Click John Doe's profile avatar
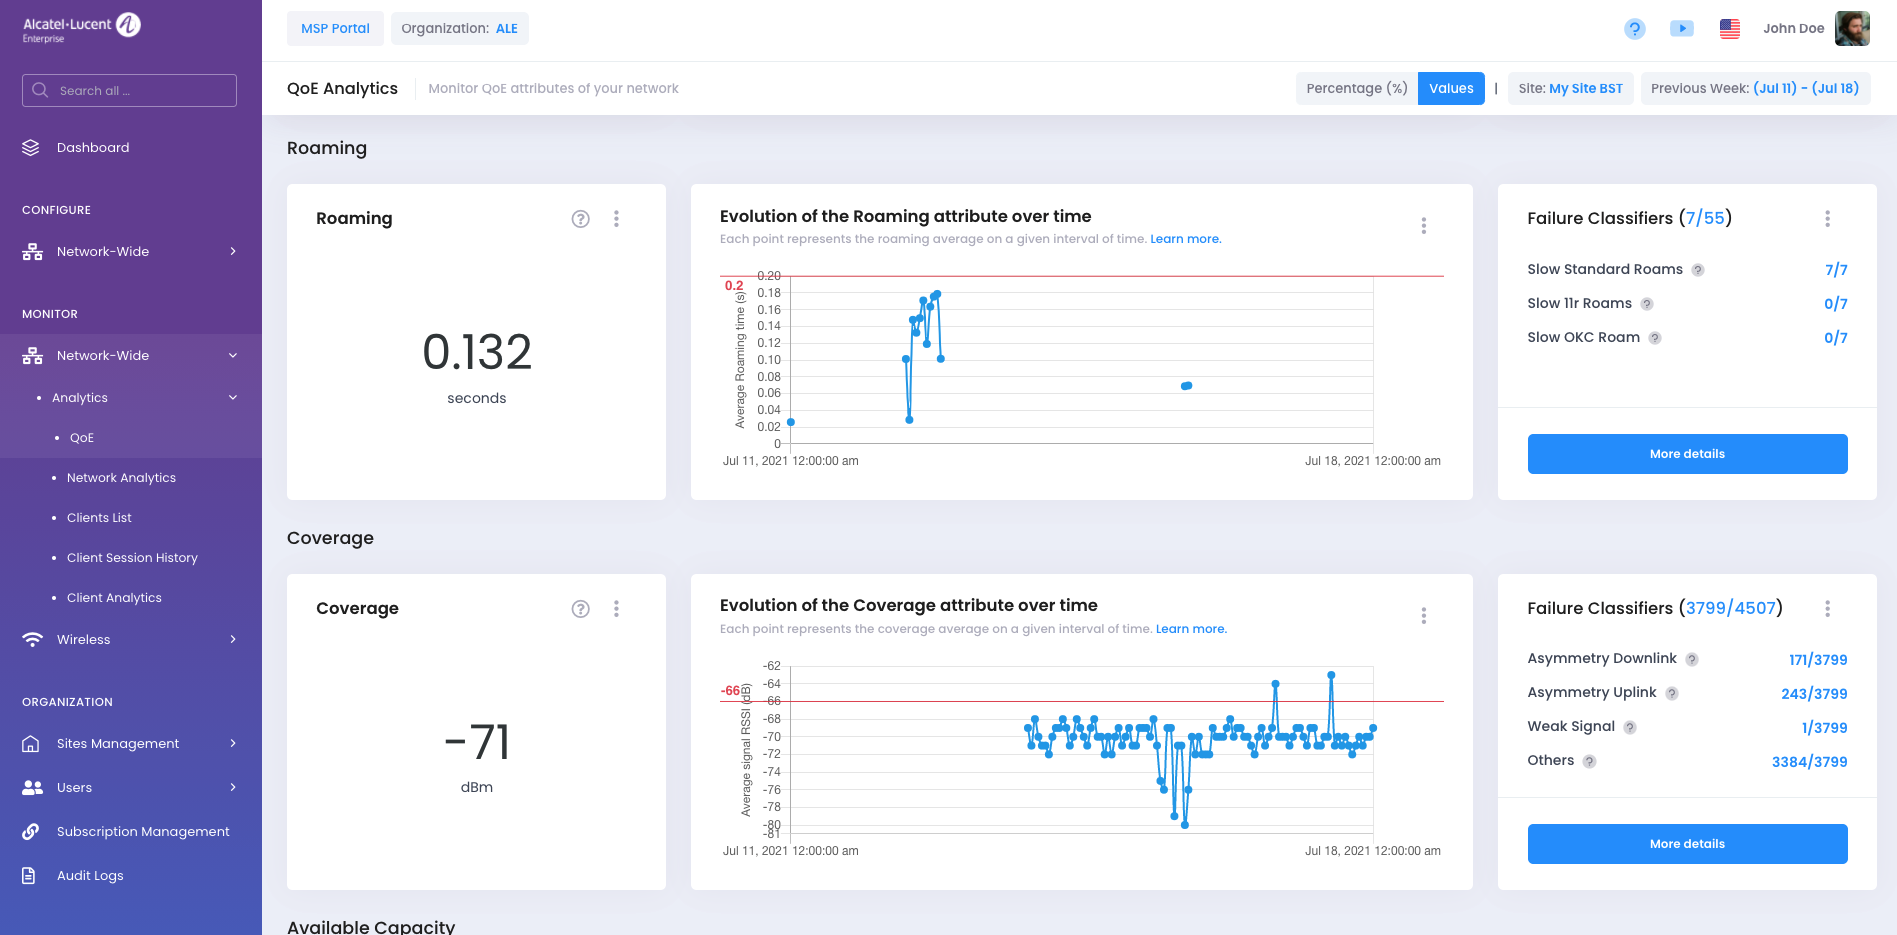This screenshot has width=1897, height=935. tap(1852, 28)
